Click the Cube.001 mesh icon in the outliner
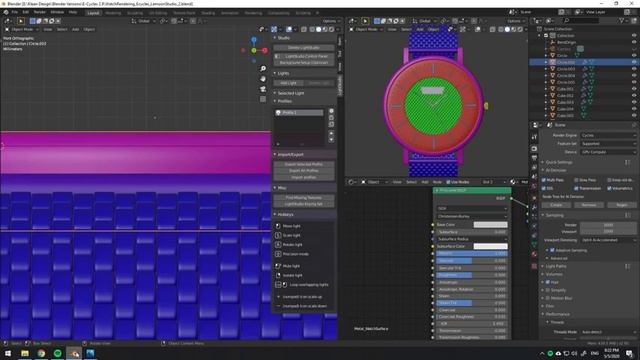The width and height of the screenshot is (640, 360). 553,89
